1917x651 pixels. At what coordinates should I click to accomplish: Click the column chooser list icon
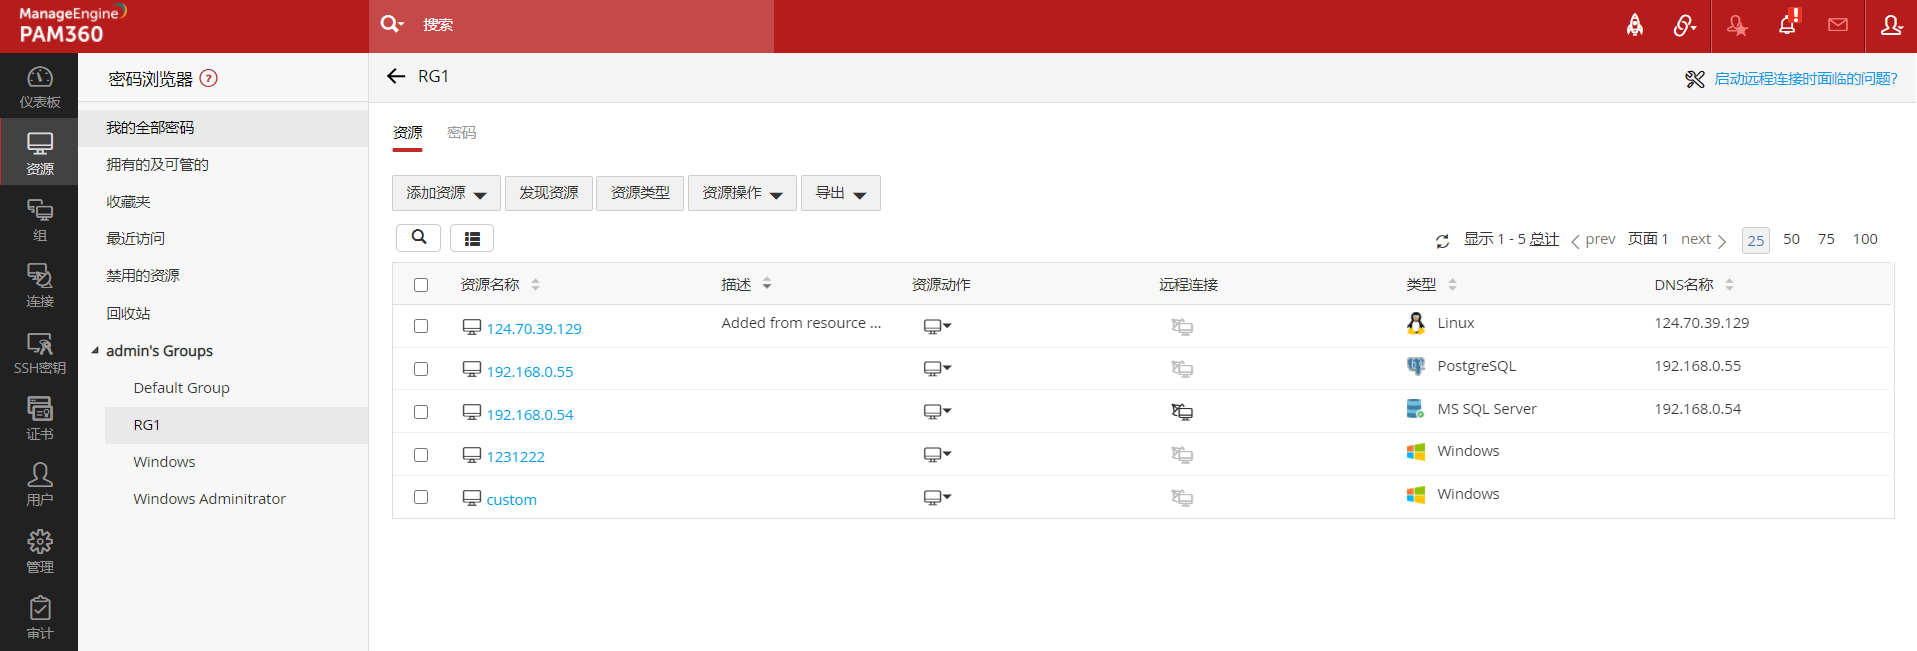coord(472,238)
